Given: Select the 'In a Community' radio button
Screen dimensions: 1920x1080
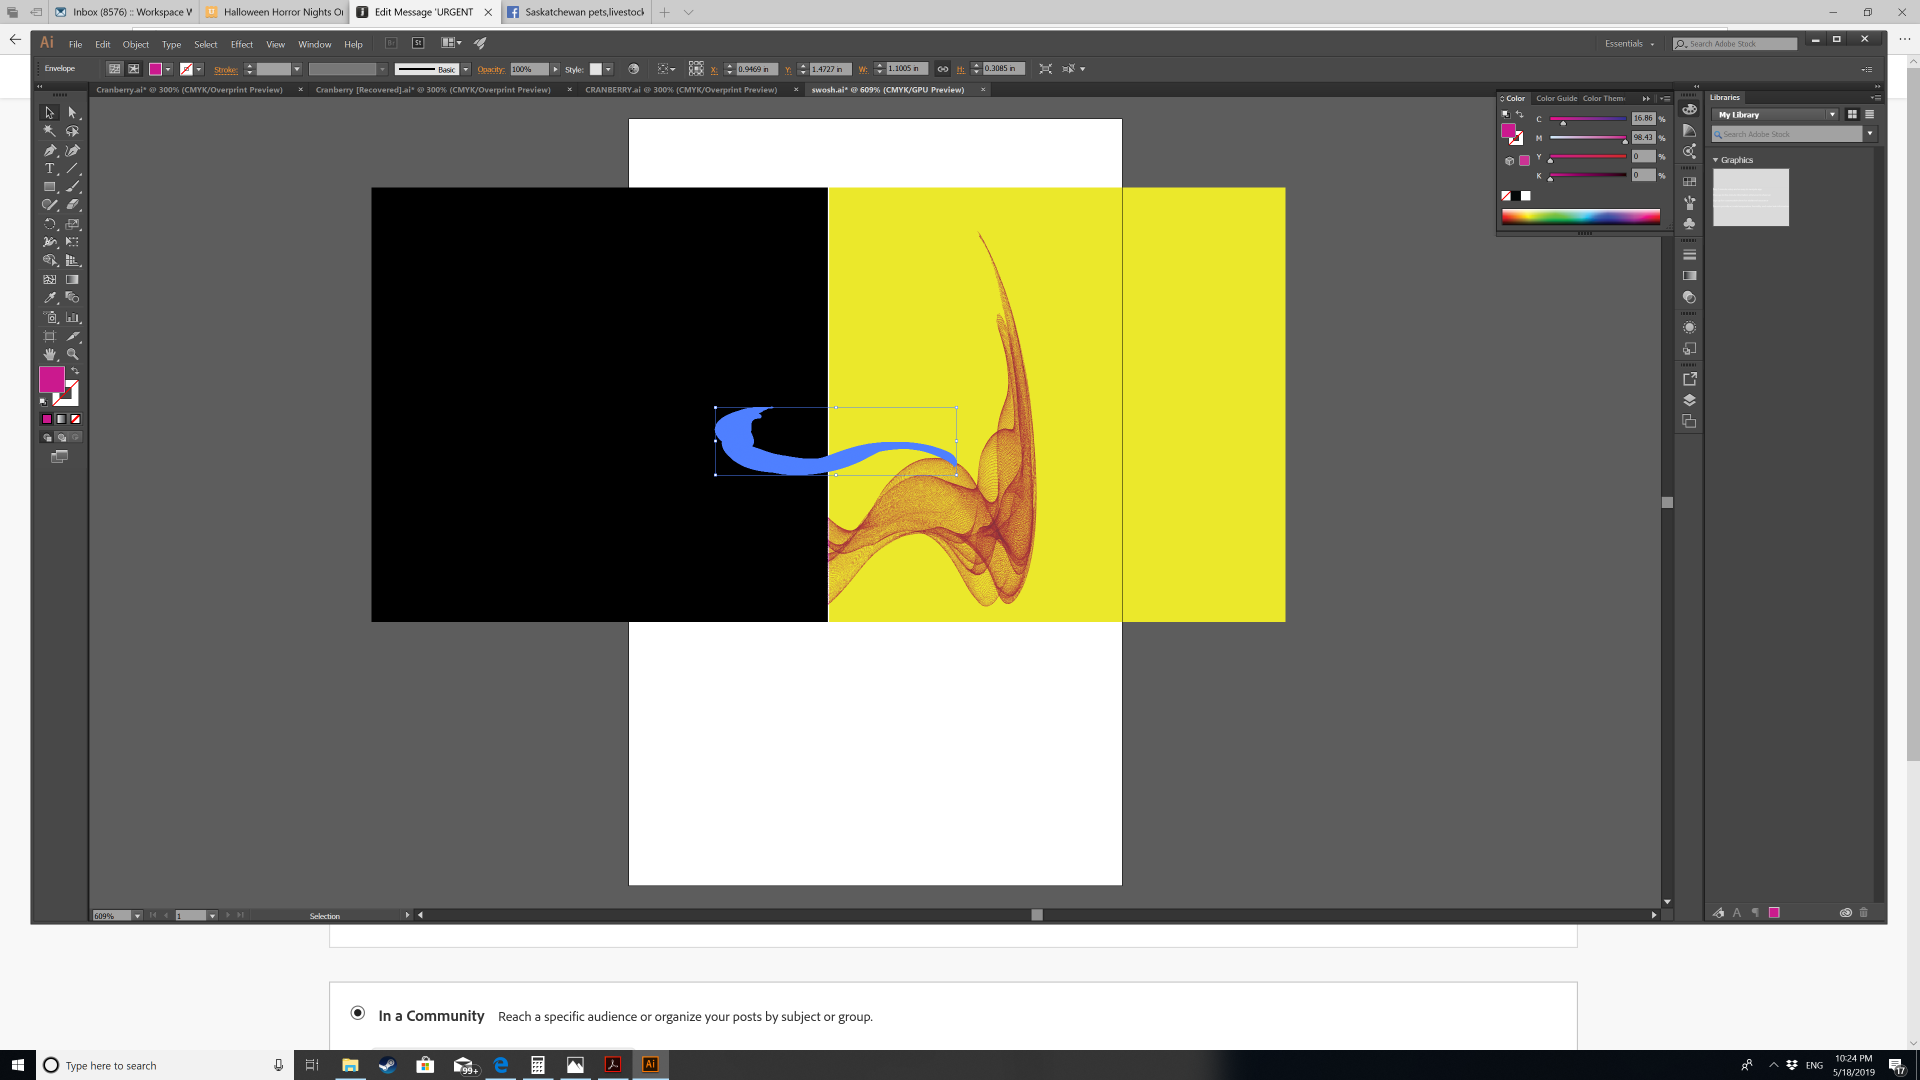Looking at the screenshot, I should tap(357, 1013).
